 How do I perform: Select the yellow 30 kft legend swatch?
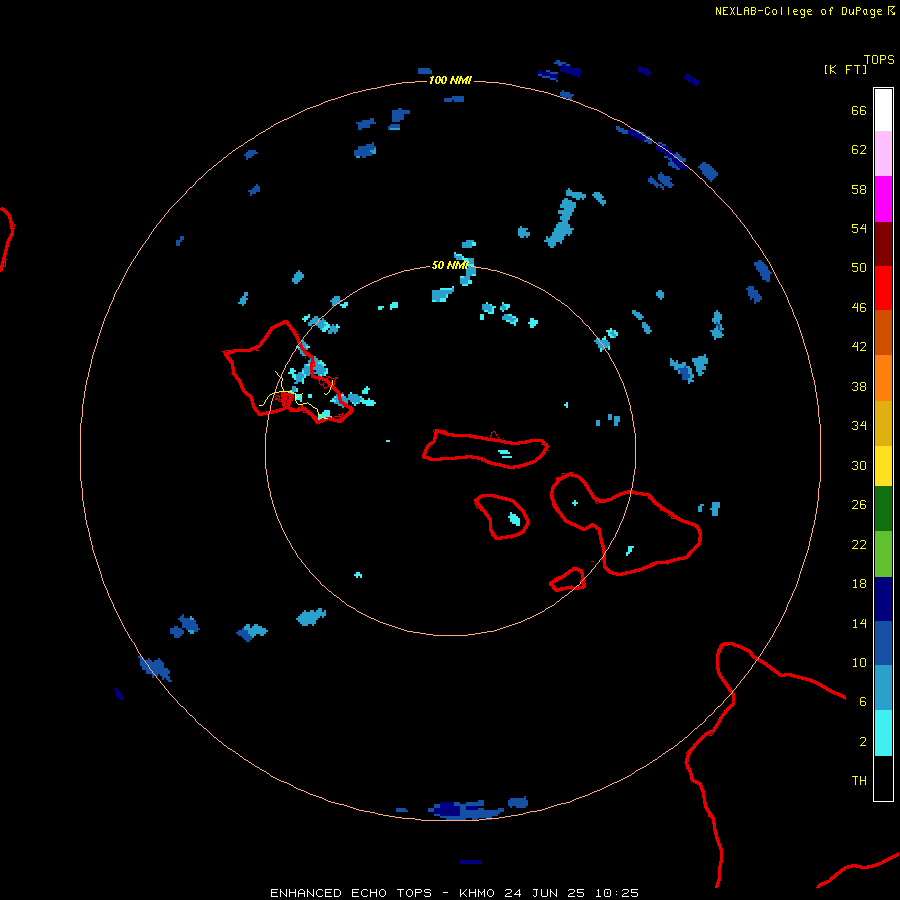click(x=883, y=466)
